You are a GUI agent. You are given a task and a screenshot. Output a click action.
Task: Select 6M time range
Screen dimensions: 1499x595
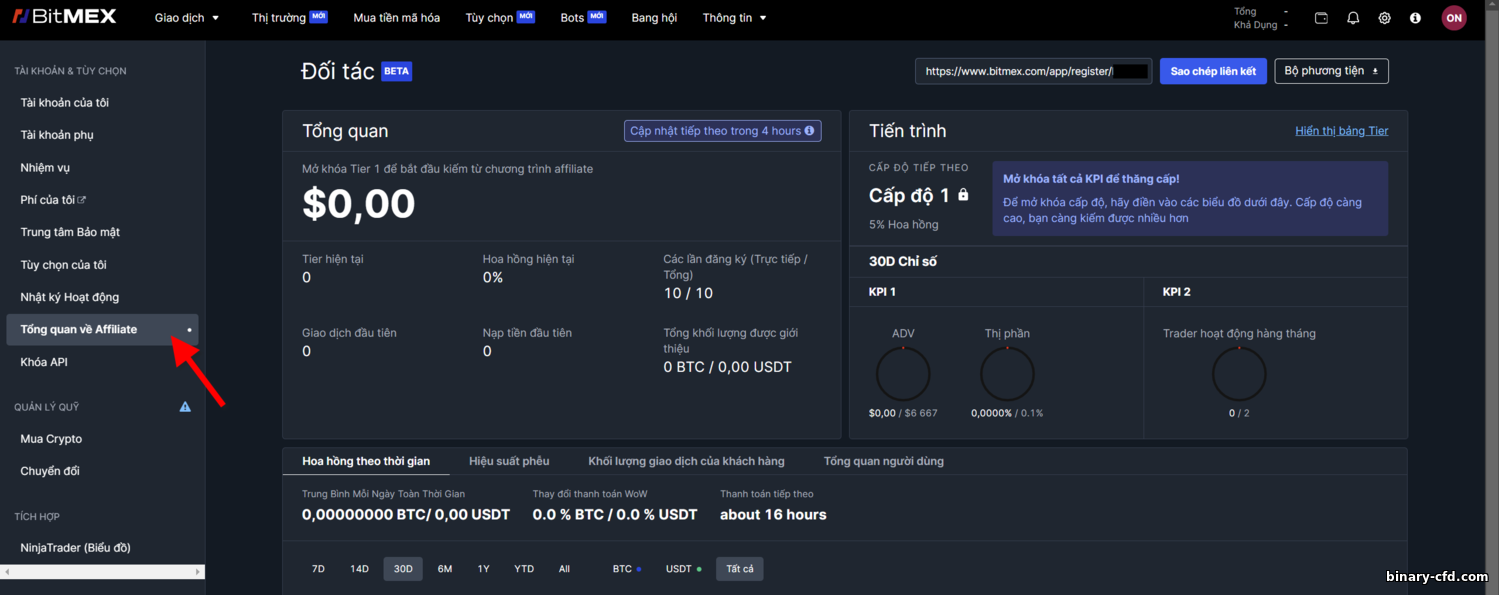(x=445, y=569)
